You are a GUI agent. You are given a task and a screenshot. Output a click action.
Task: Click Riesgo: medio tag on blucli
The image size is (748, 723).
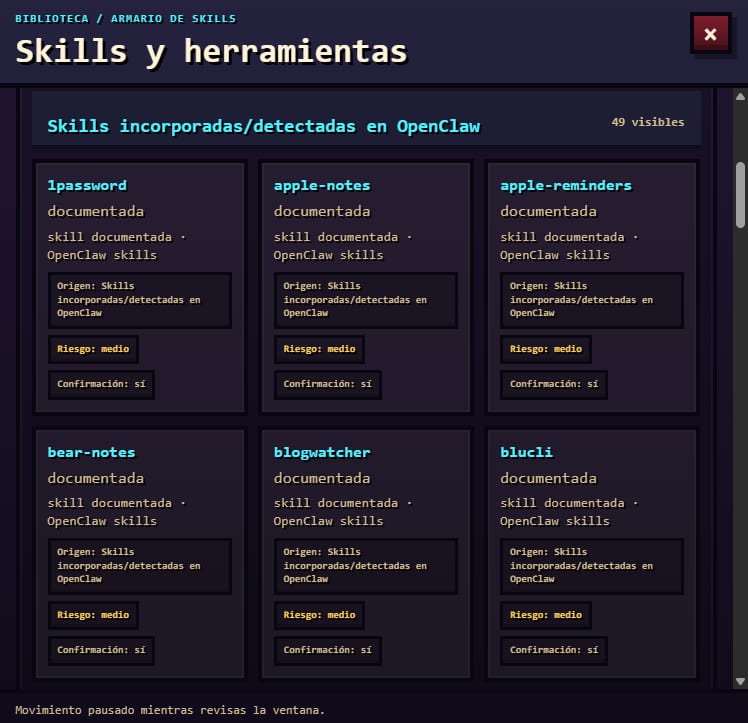[x=546, y=615]
